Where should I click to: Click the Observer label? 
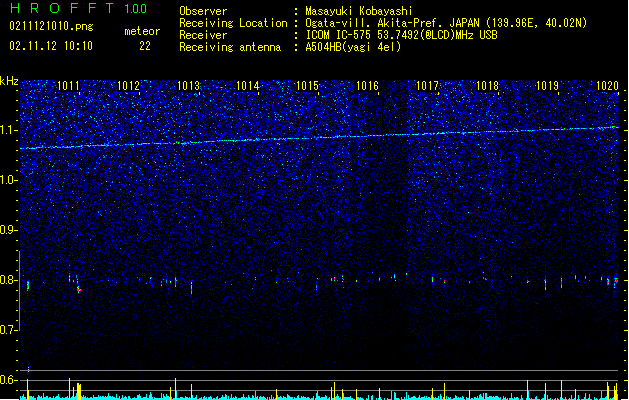(x=203, y=11)
